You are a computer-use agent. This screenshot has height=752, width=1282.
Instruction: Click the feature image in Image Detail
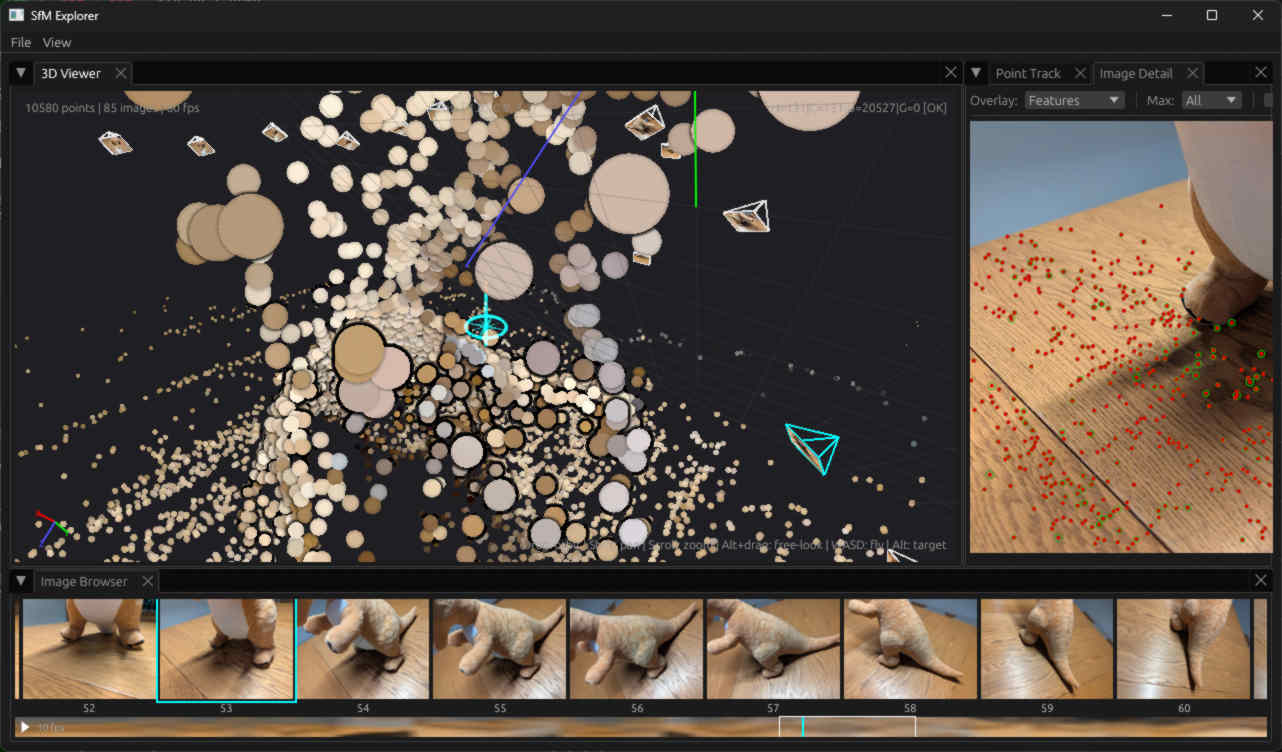[x=1121, y=337]
